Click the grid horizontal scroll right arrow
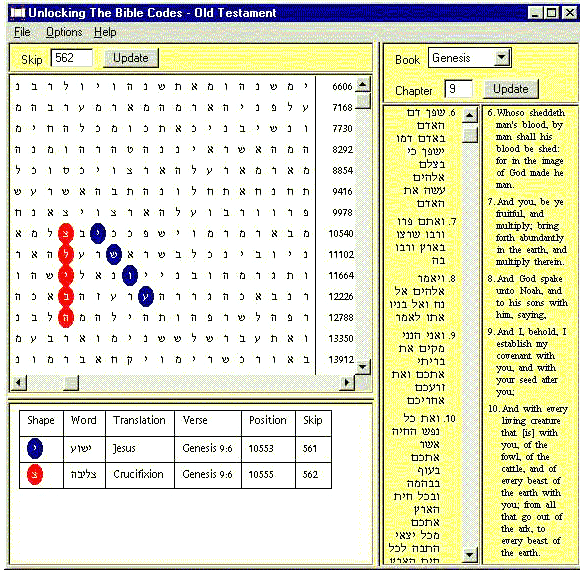Viewport: 580px width, 570px height. tap(347, 382)
